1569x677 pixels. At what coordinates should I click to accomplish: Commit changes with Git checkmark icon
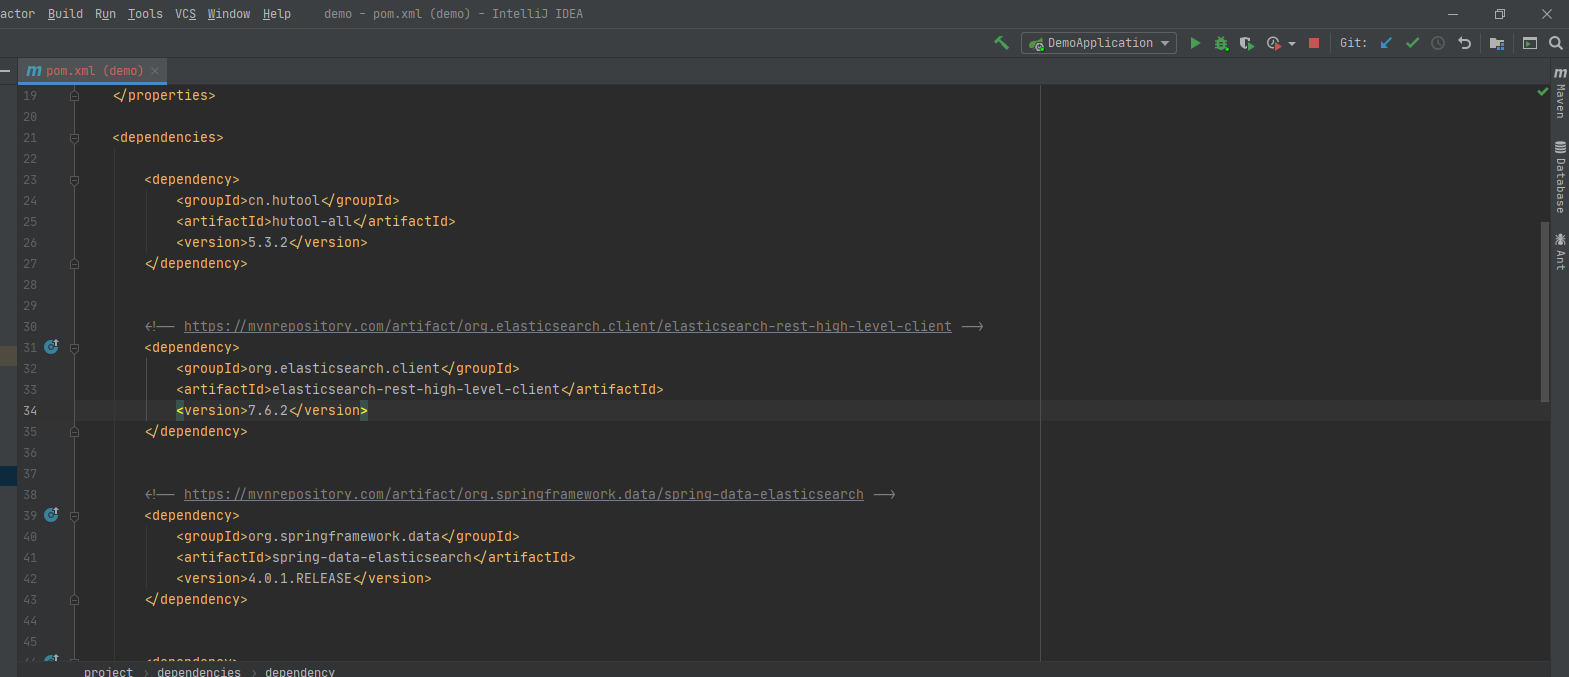(x=1412, y=43)
